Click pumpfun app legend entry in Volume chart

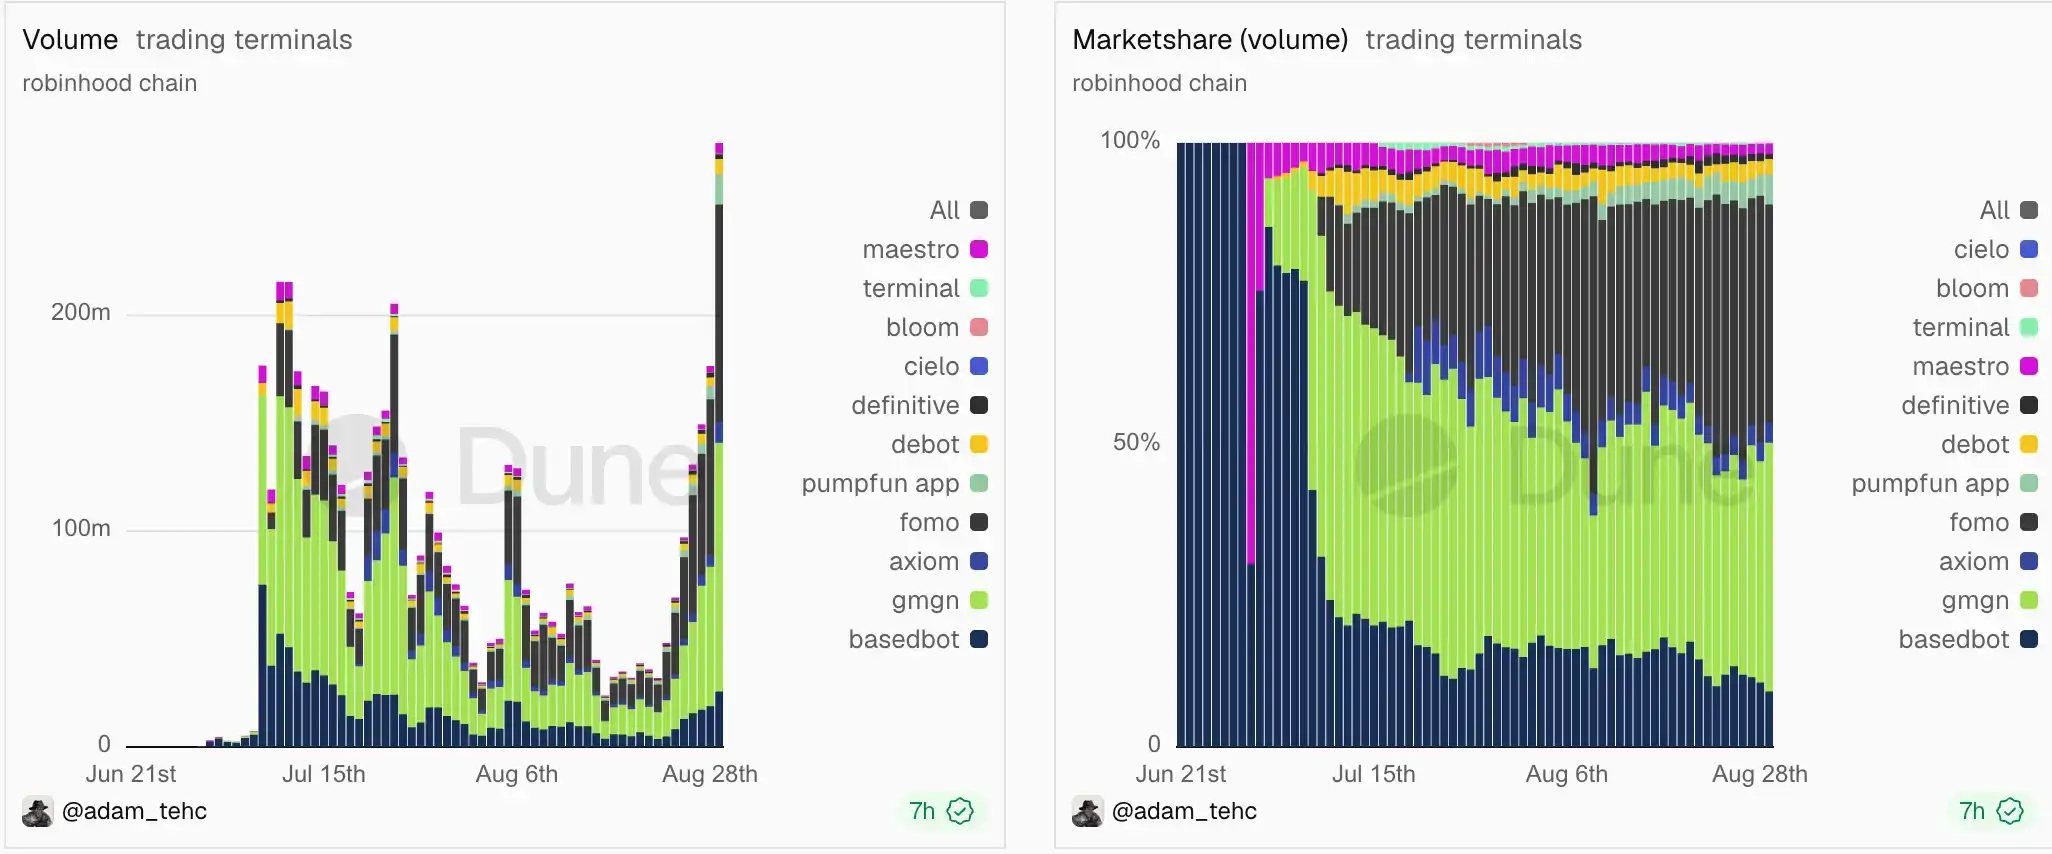(x=894, y=483)
